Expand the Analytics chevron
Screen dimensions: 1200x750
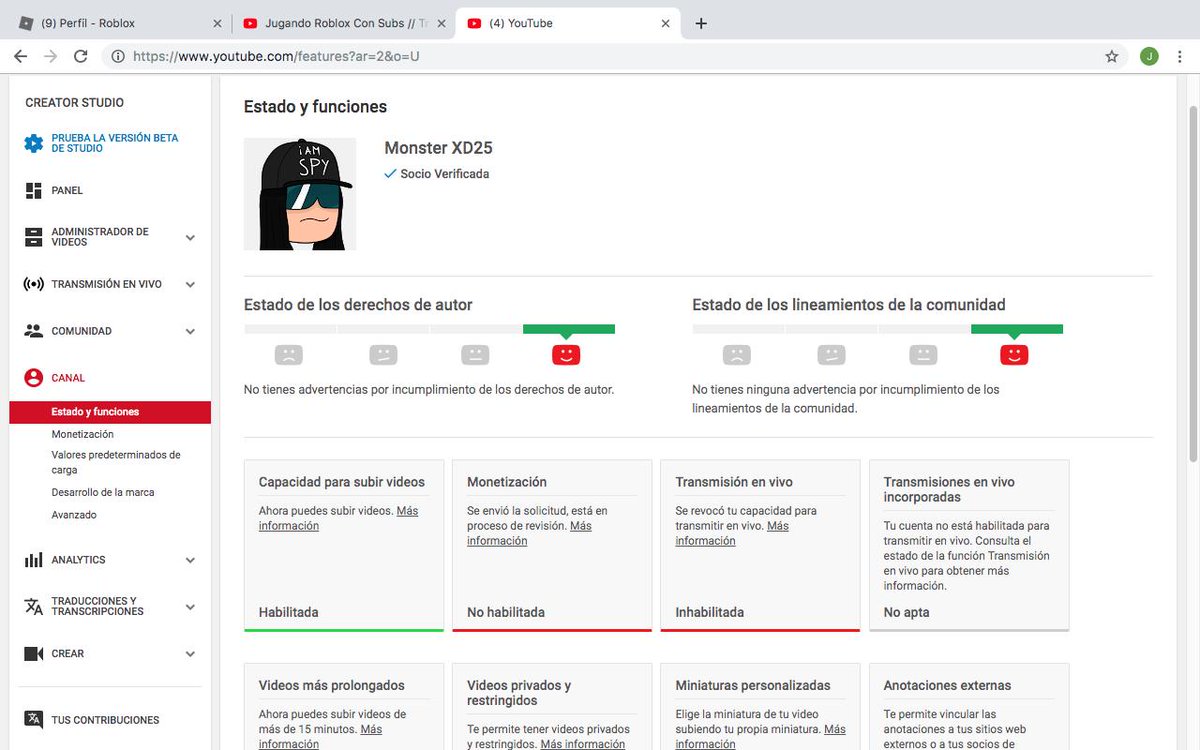190,560
